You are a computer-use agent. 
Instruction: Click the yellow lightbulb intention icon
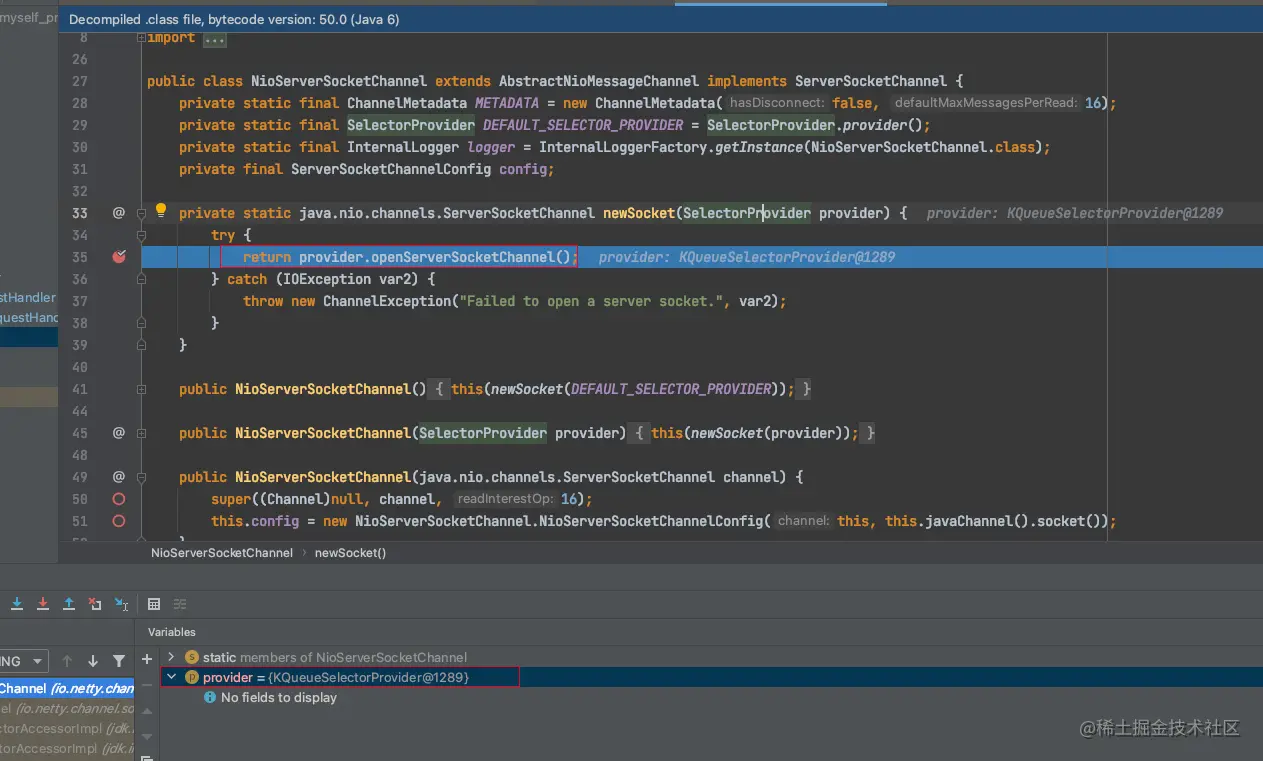pyautogui.click(x=160, y=211)
